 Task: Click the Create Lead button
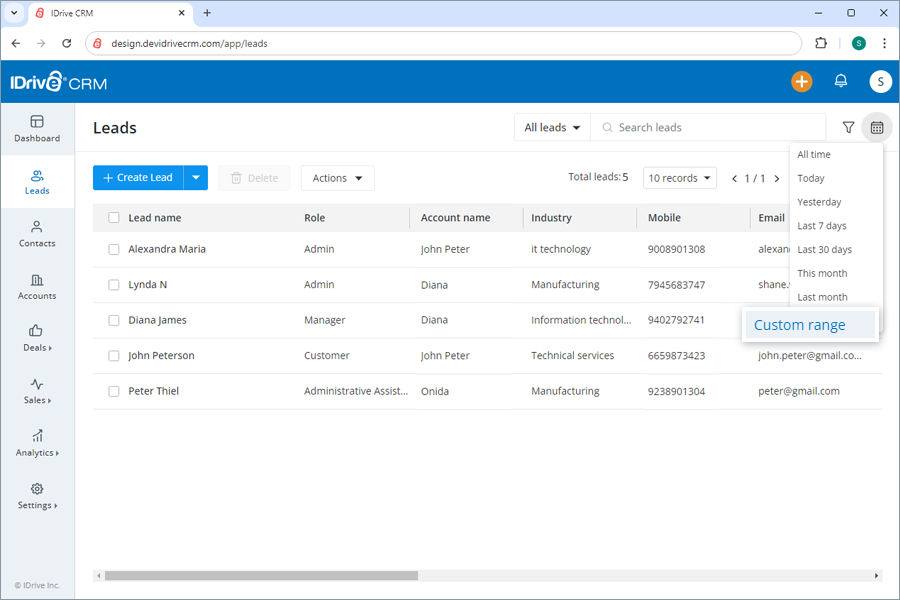(x=138, y=177)
